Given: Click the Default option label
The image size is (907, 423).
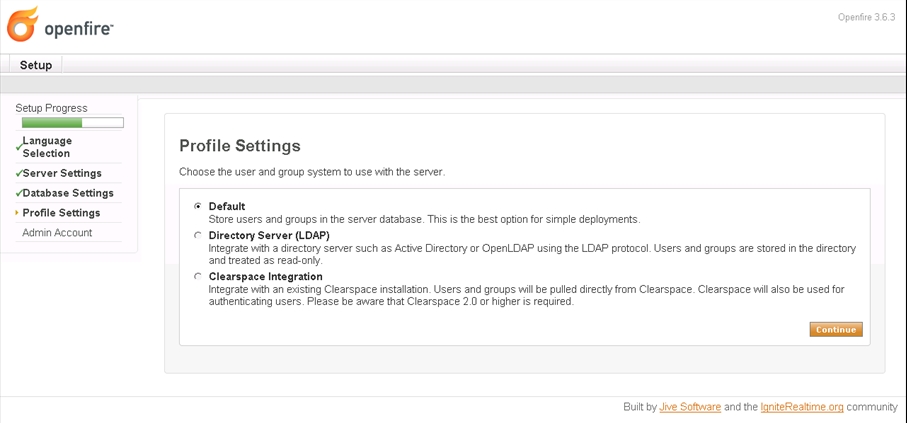Looking at the screenshot, I should 227,206.
